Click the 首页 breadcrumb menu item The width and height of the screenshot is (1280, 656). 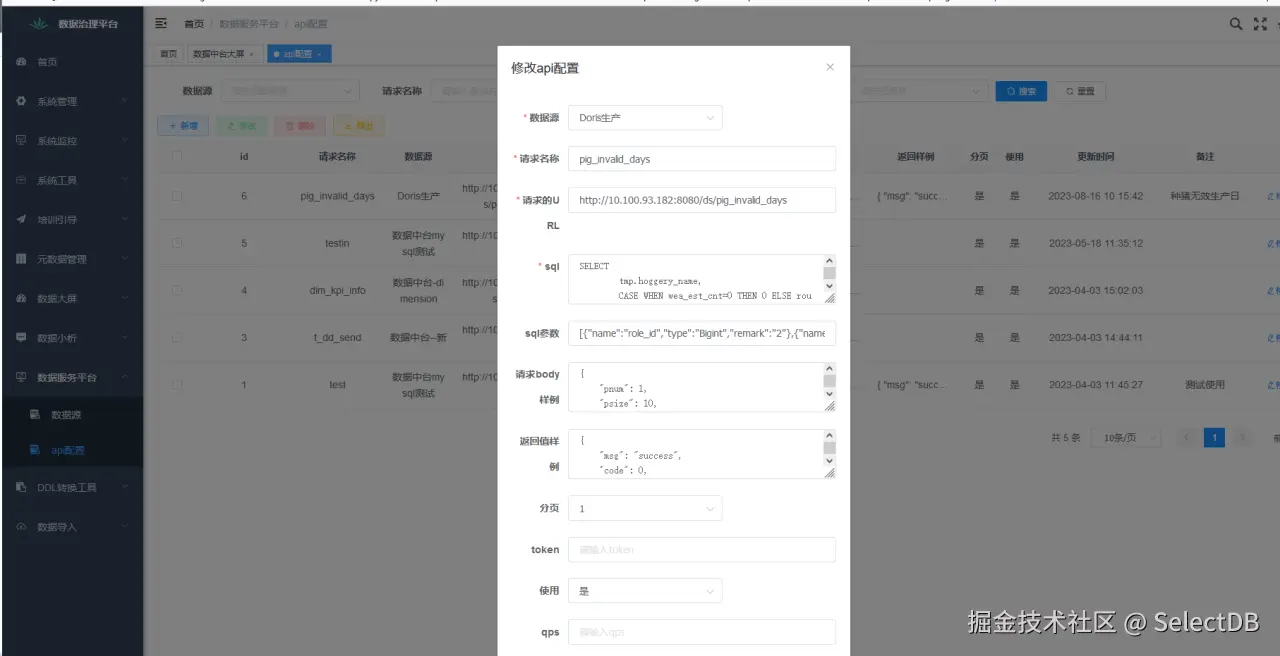[194, 22]
